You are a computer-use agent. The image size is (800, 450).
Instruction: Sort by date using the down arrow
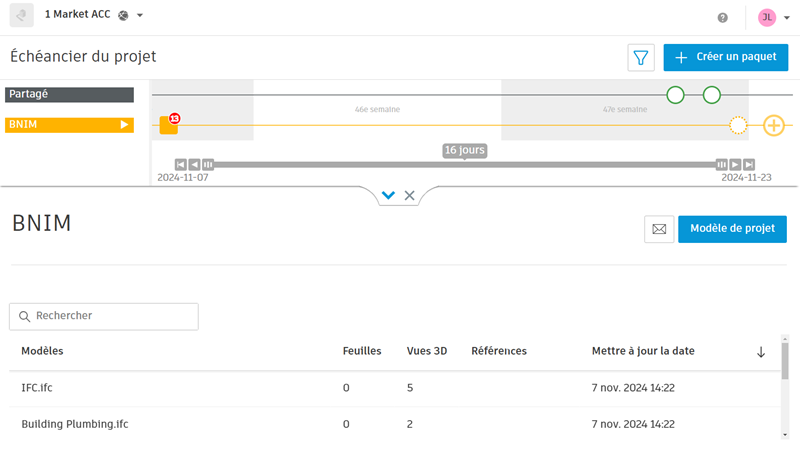point(761,352)
